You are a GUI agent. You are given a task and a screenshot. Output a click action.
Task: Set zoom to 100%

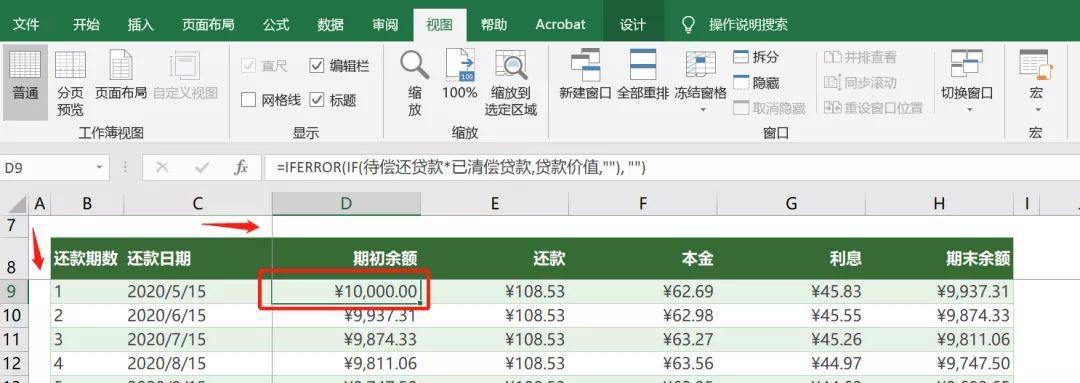459,74
